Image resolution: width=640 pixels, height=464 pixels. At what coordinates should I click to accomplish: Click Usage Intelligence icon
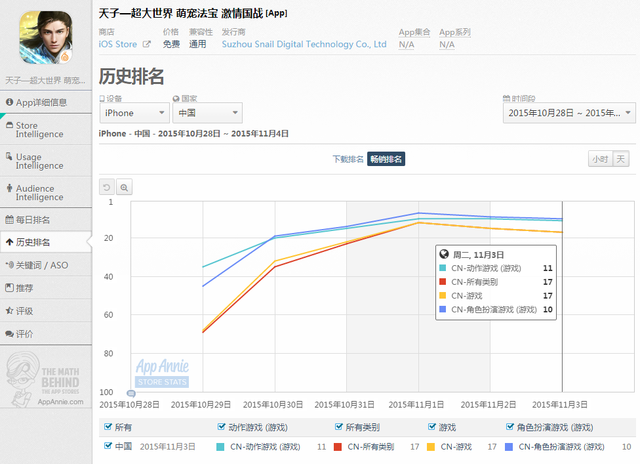[x=9, y=156]
